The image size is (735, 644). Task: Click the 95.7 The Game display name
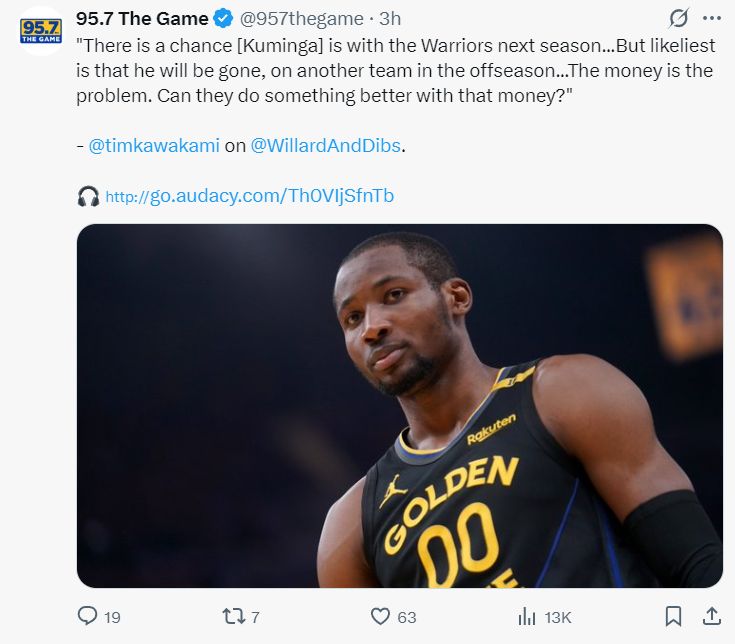[142, 19]
